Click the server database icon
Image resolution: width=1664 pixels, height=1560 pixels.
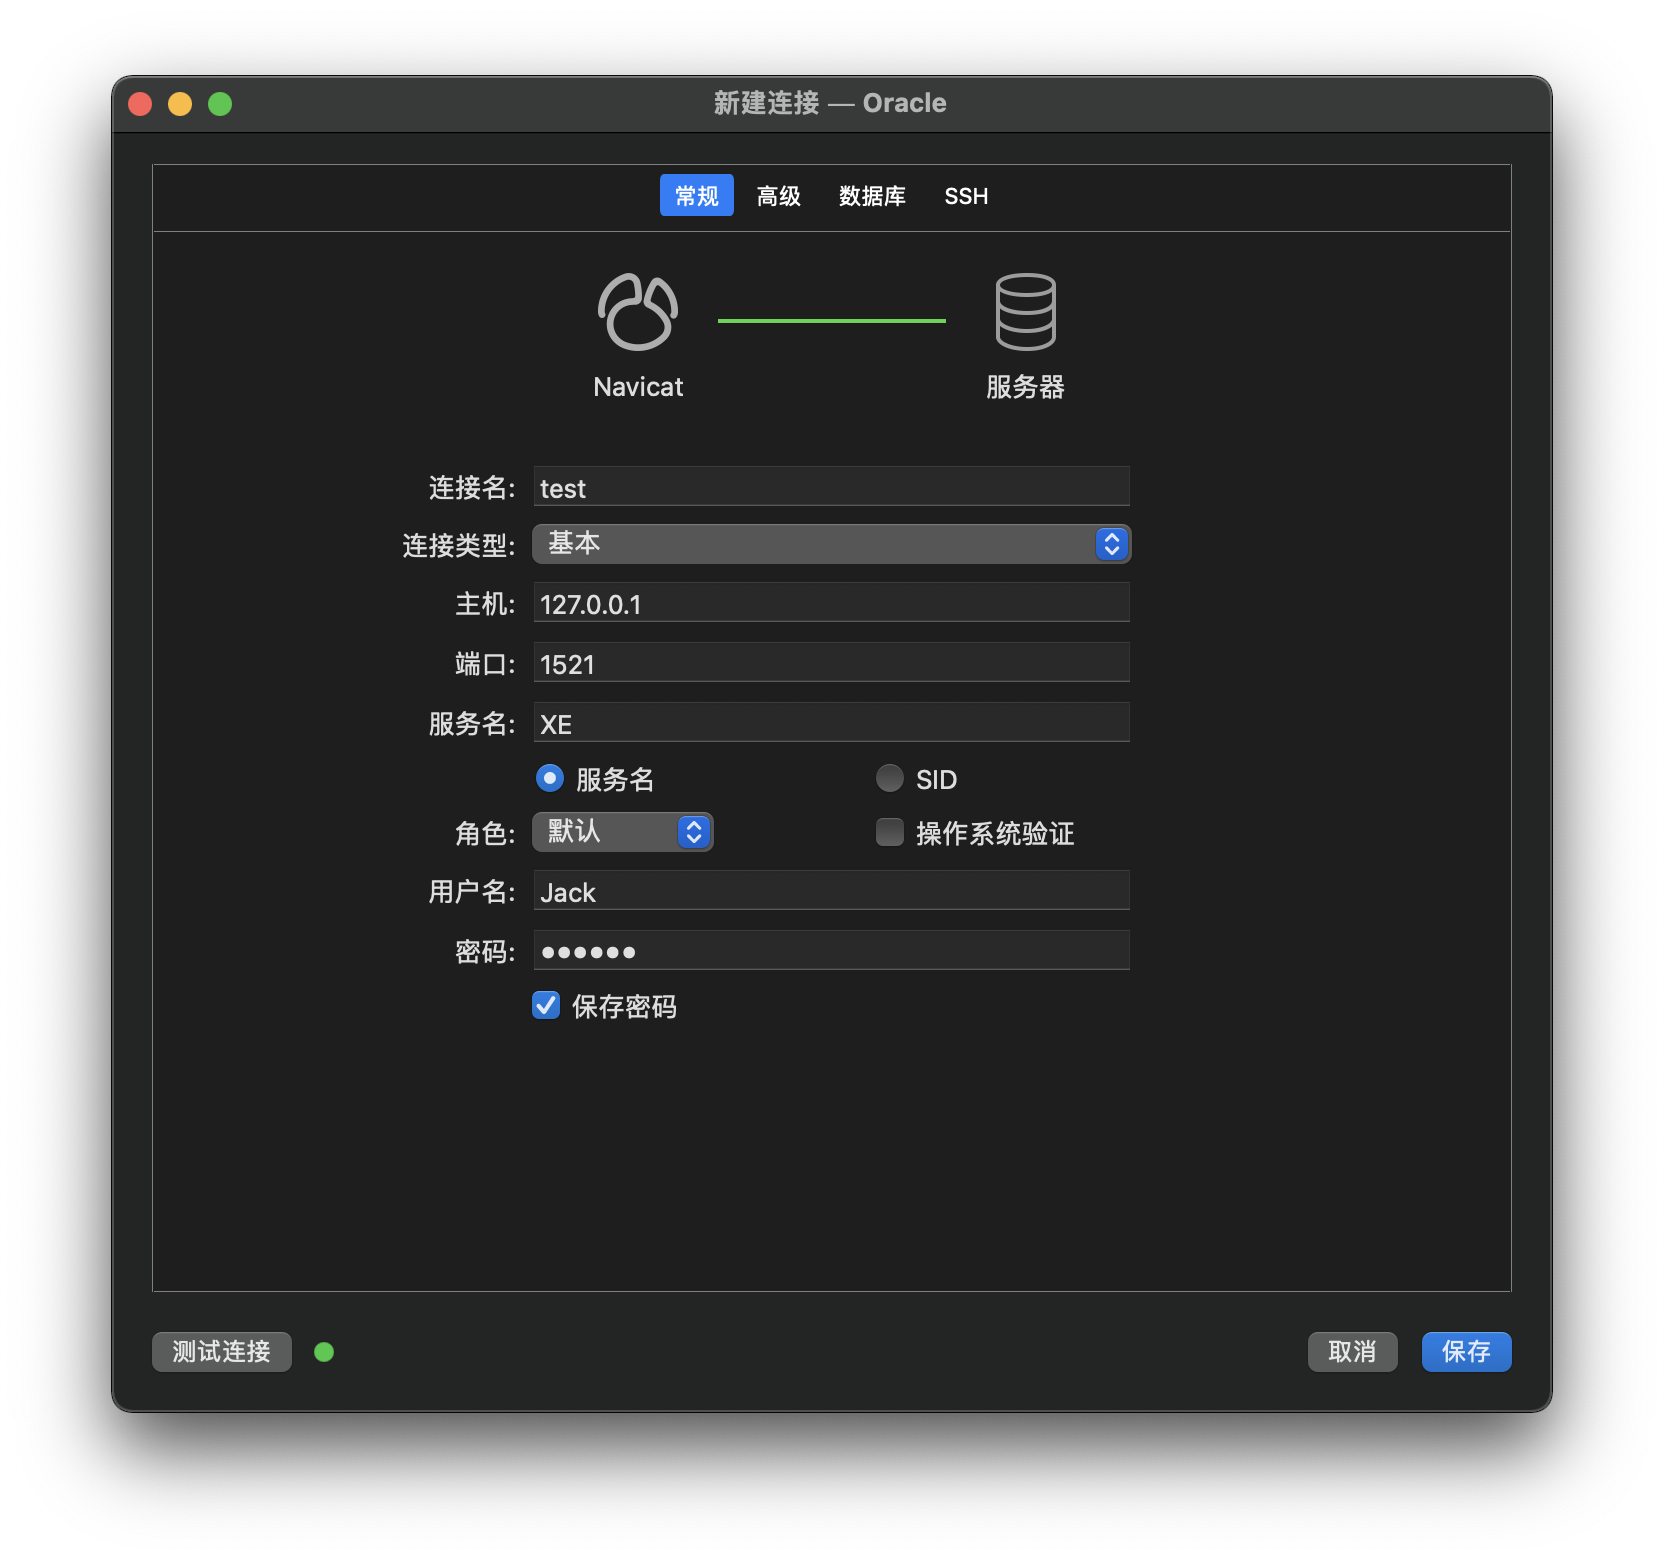click(1025, 312)
